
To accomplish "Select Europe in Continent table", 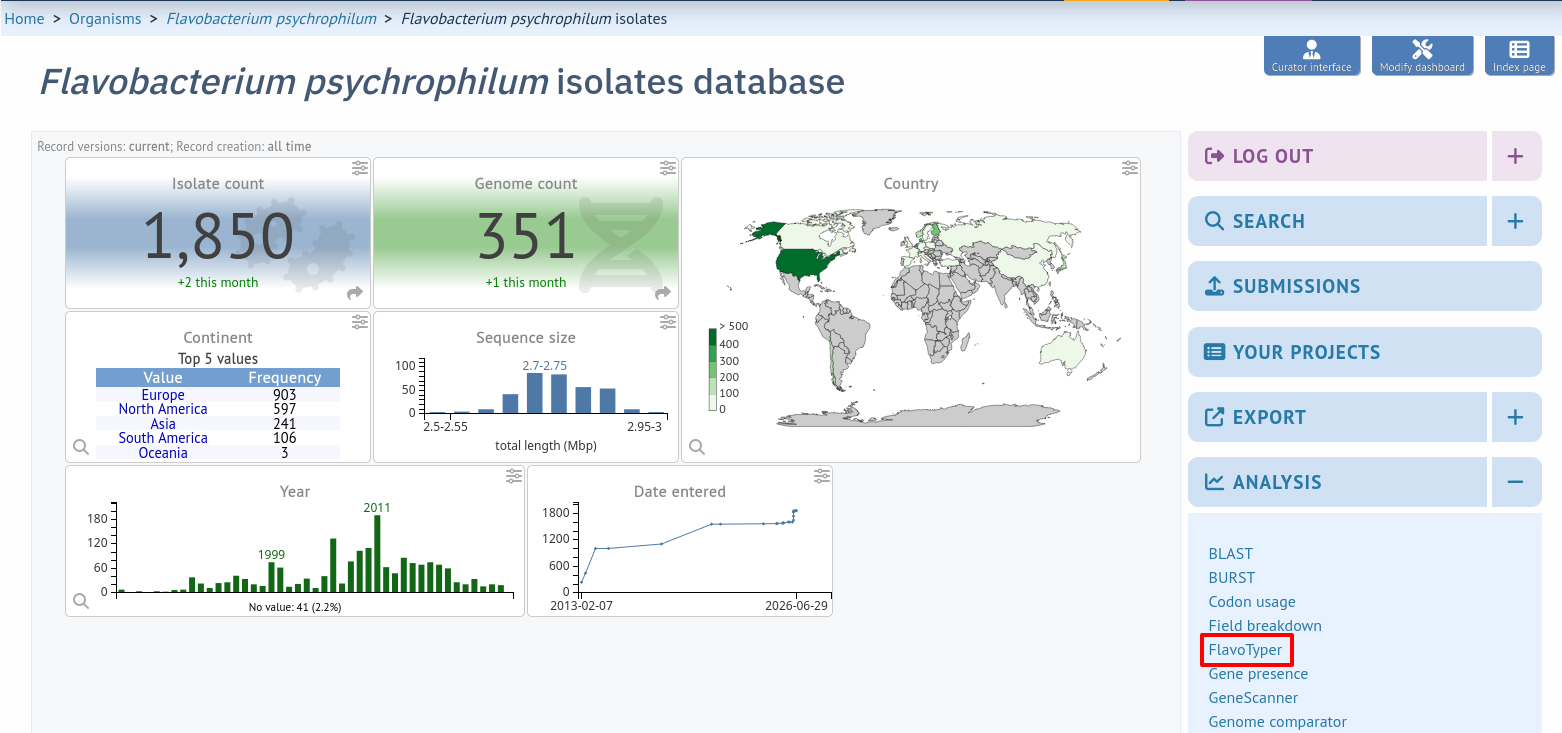I will [163, 395].
